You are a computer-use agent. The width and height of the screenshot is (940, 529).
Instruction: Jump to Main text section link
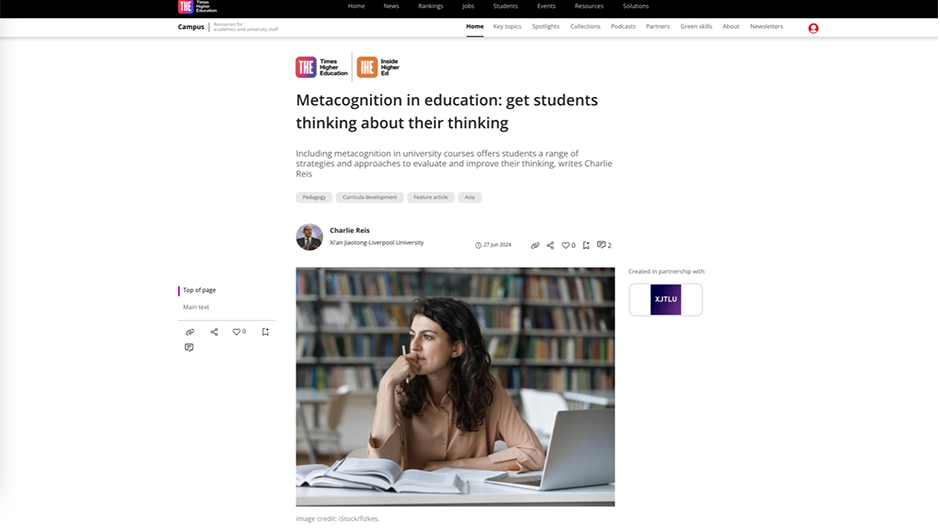coord(196,307)
